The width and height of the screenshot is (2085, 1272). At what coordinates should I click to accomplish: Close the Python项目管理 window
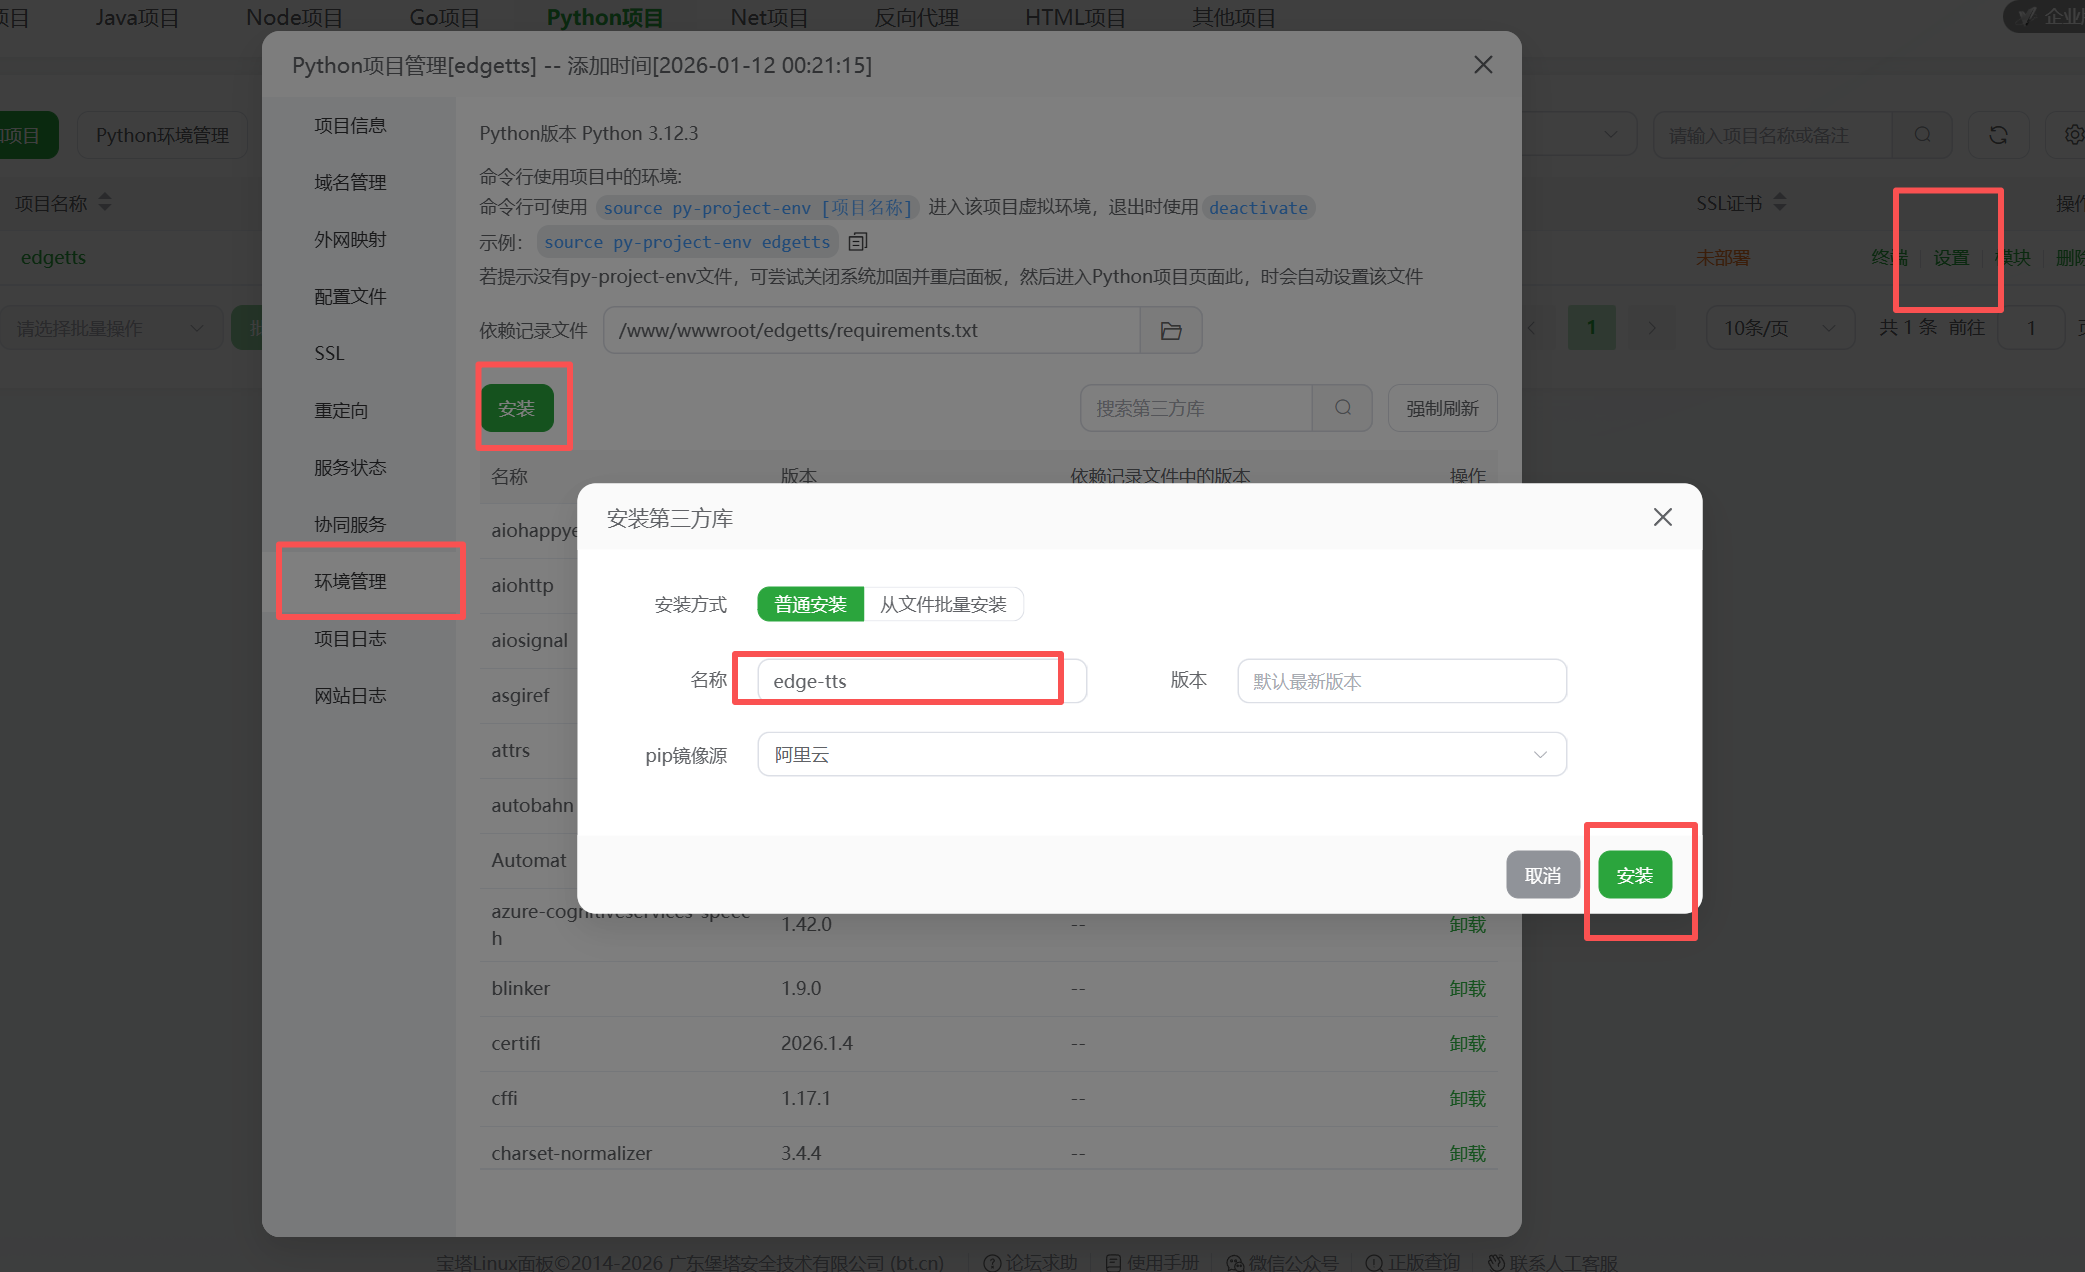pyautogui.click(x=1483, y=65)
